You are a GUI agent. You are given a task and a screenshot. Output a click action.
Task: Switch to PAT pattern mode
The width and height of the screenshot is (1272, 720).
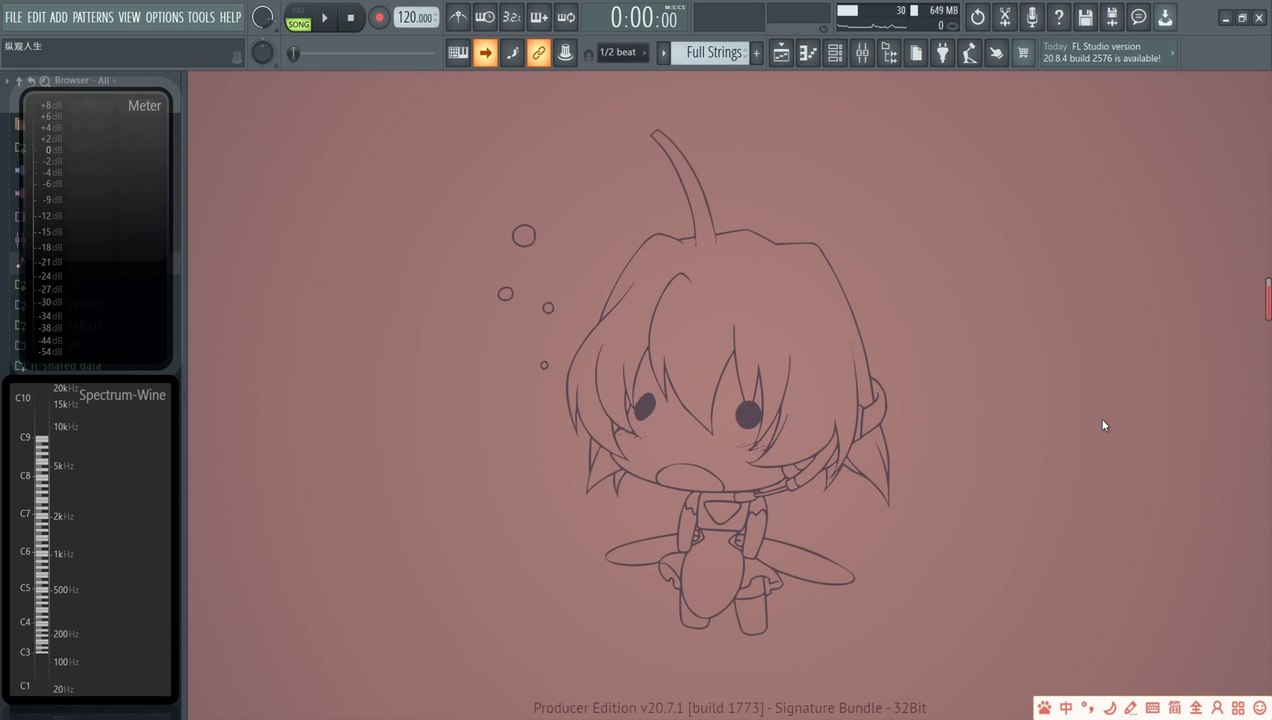(298, 11)
